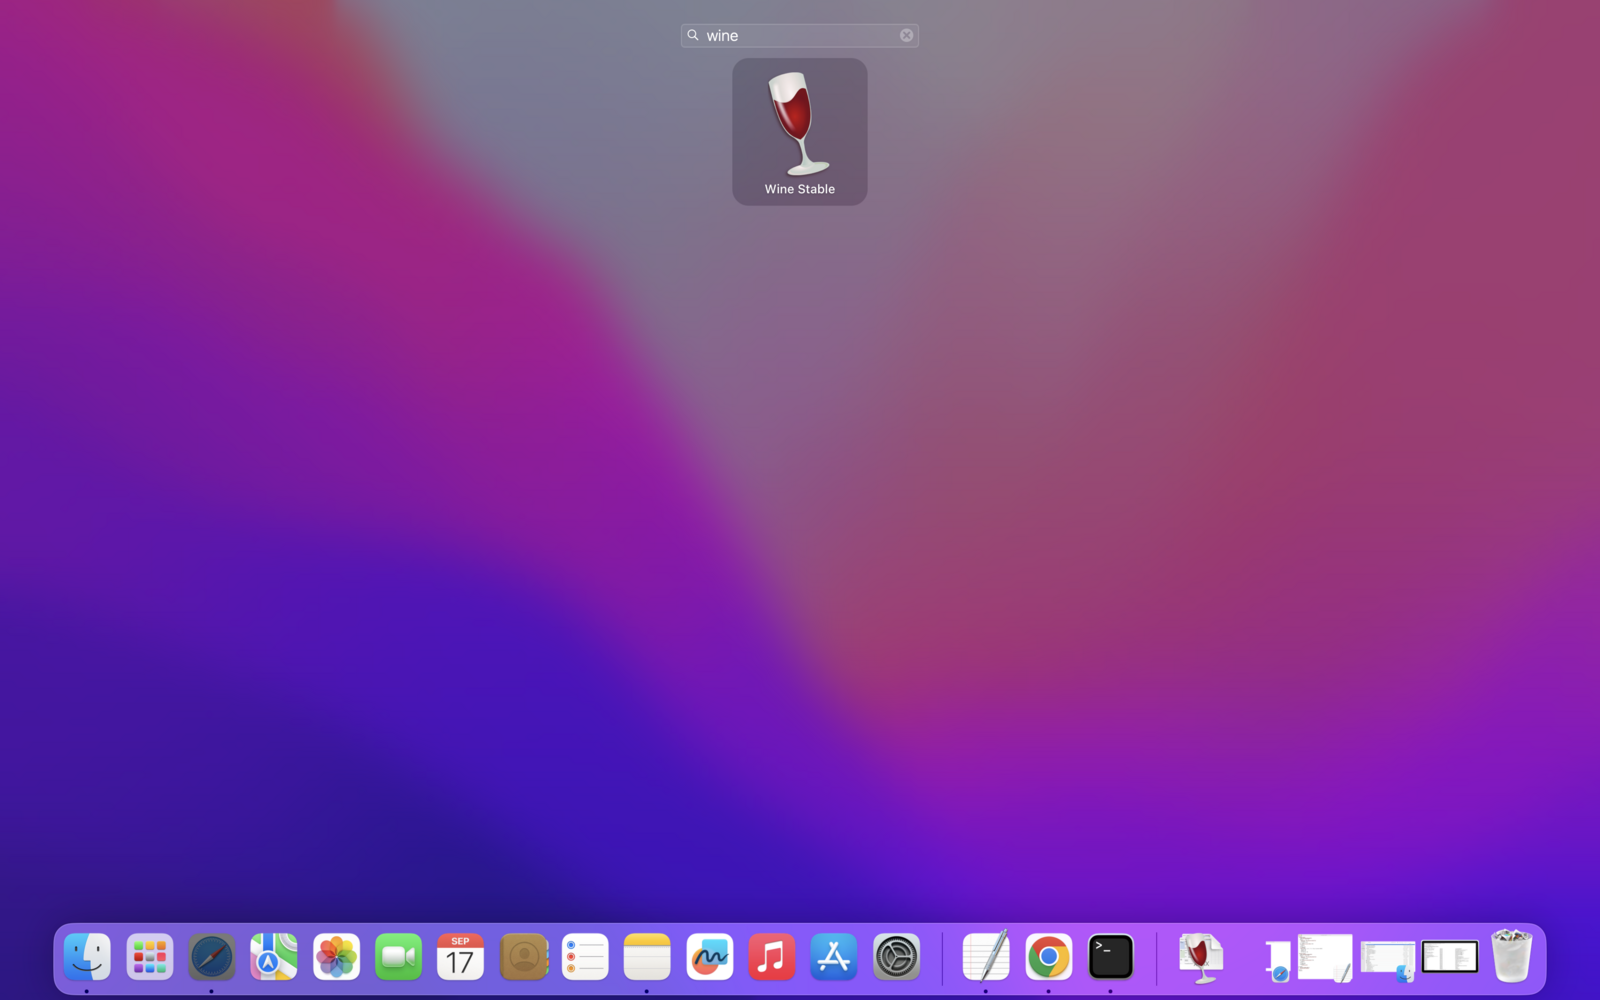Restore the black-bordered minimized window
Viewport: 1600px width, 1000px height.
pyautogui.click(x=1450, y=957)
